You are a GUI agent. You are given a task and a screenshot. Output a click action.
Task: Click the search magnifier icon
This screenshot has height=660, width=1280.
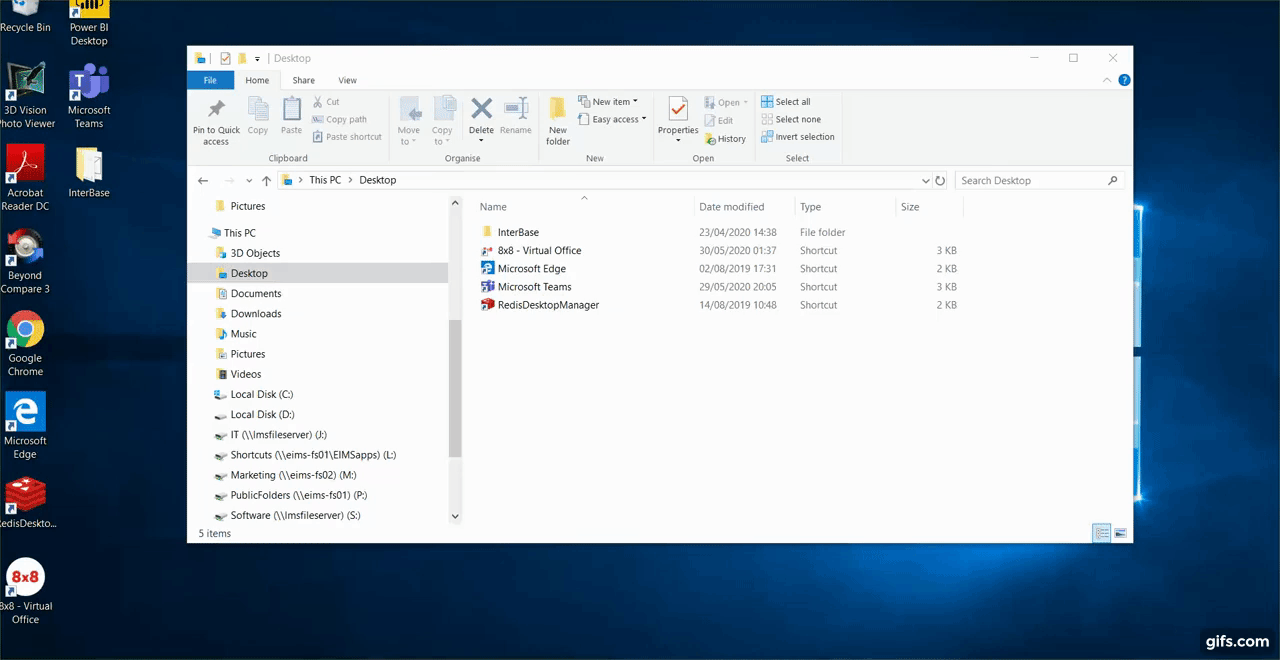click(1113, 181)
